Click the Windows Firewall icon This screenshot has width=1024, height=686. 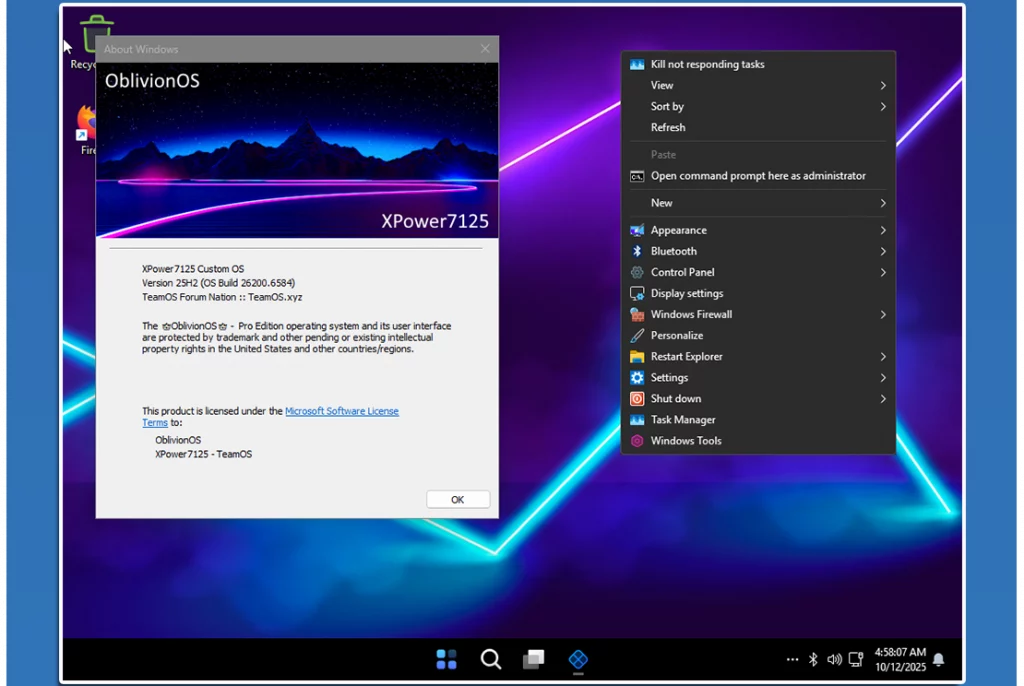point(637,314)
